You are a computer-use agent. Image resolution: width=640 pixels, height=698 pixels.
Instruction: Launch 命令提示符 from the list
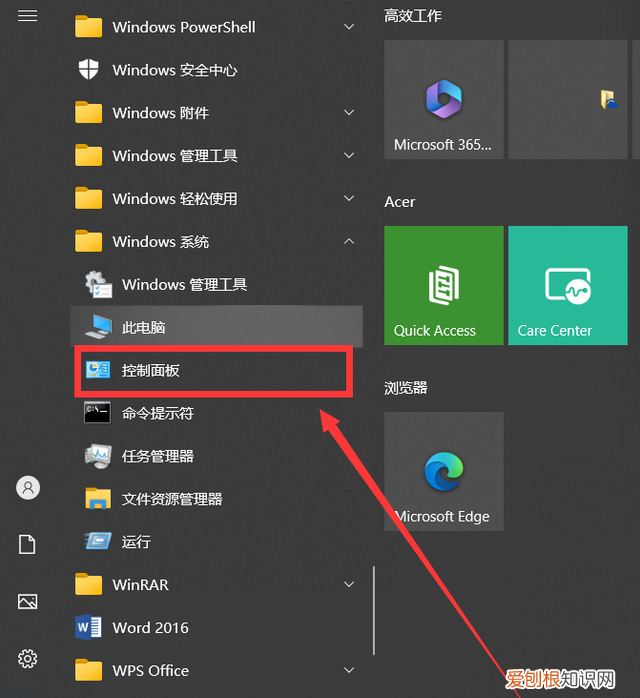(216, 413)
